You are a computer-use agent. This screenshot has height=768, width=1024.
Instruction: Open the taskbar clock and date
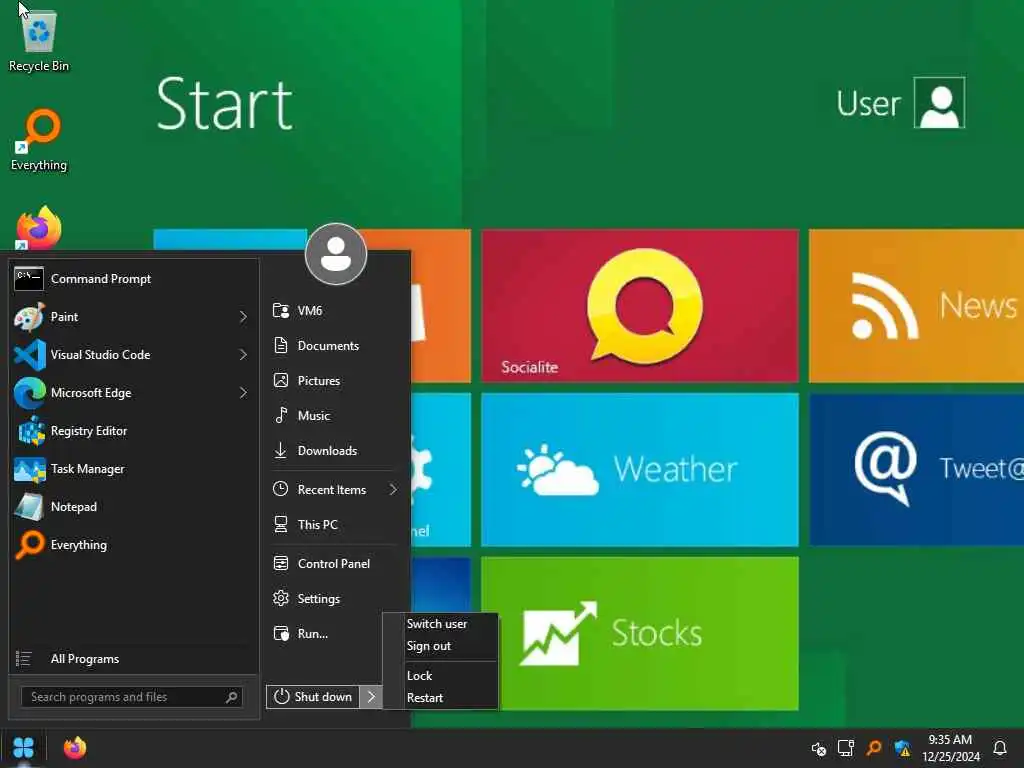click(951, 748)
